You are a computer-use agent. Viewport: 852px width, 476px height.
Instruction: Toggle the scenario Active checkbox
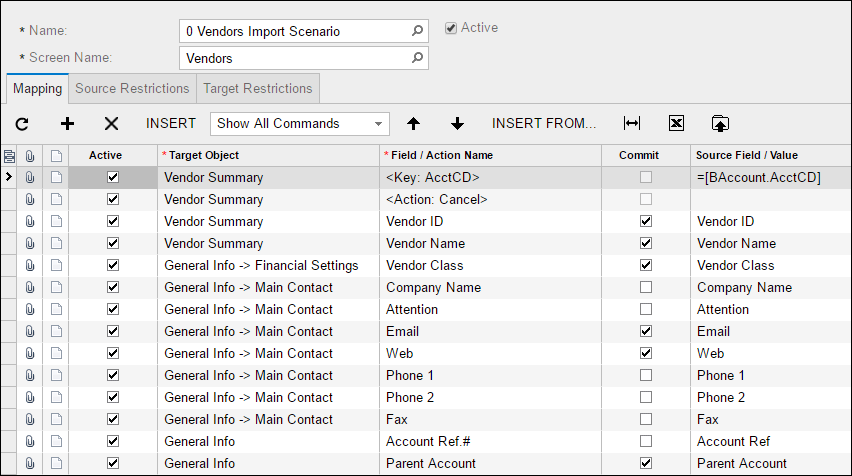click(451, 28)
